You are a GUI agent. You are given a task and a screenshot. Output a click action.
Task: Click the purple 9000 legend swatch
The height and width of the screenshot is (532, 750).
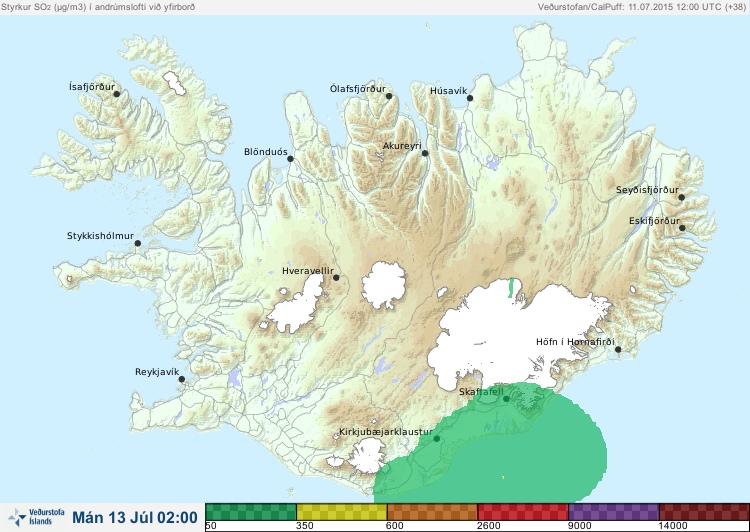point(614,512)
